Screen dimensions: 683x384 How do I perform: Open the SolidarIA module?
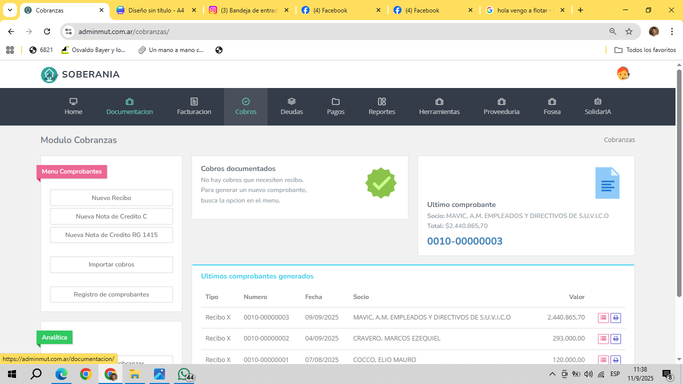(x=598, y=107)
